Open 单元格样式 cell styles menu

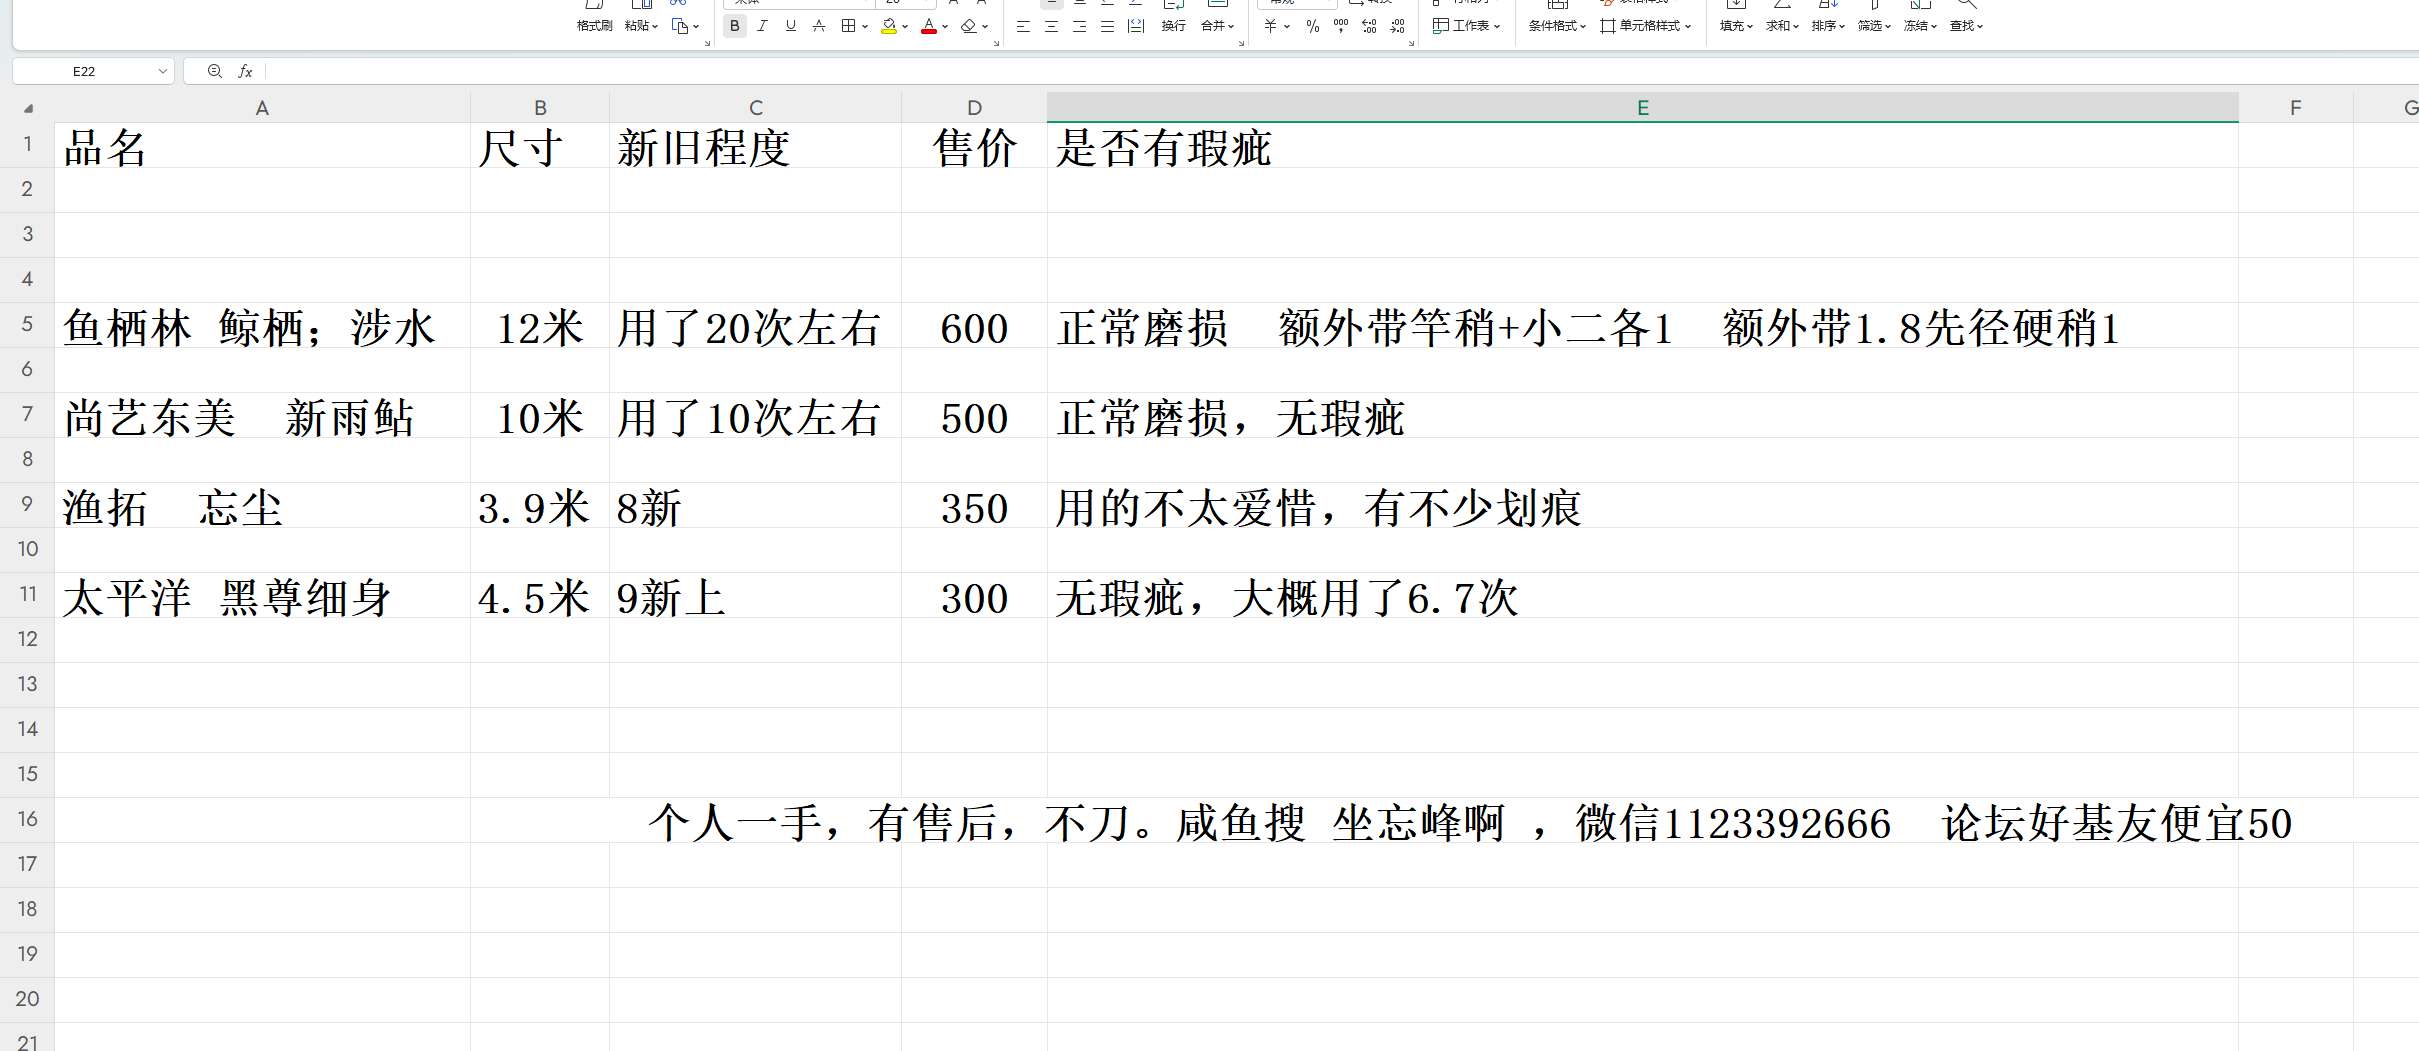click(1645, 26)
